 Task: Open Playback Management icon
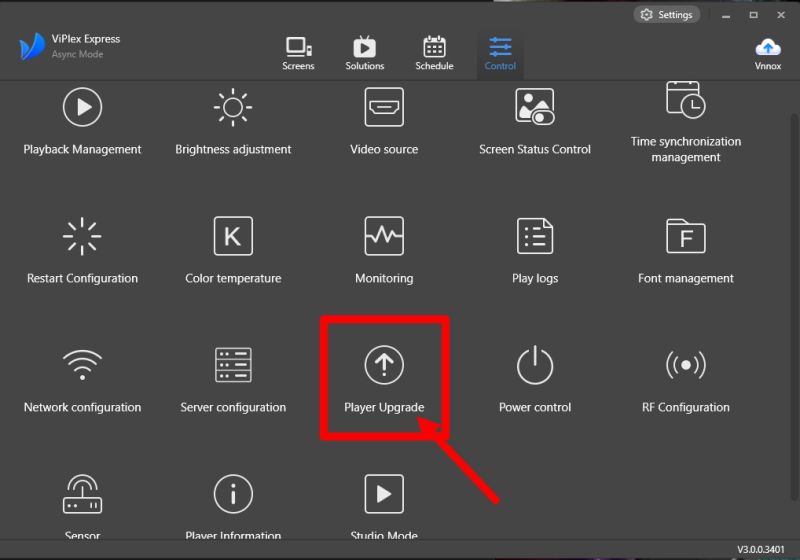(x=82, y=107)
